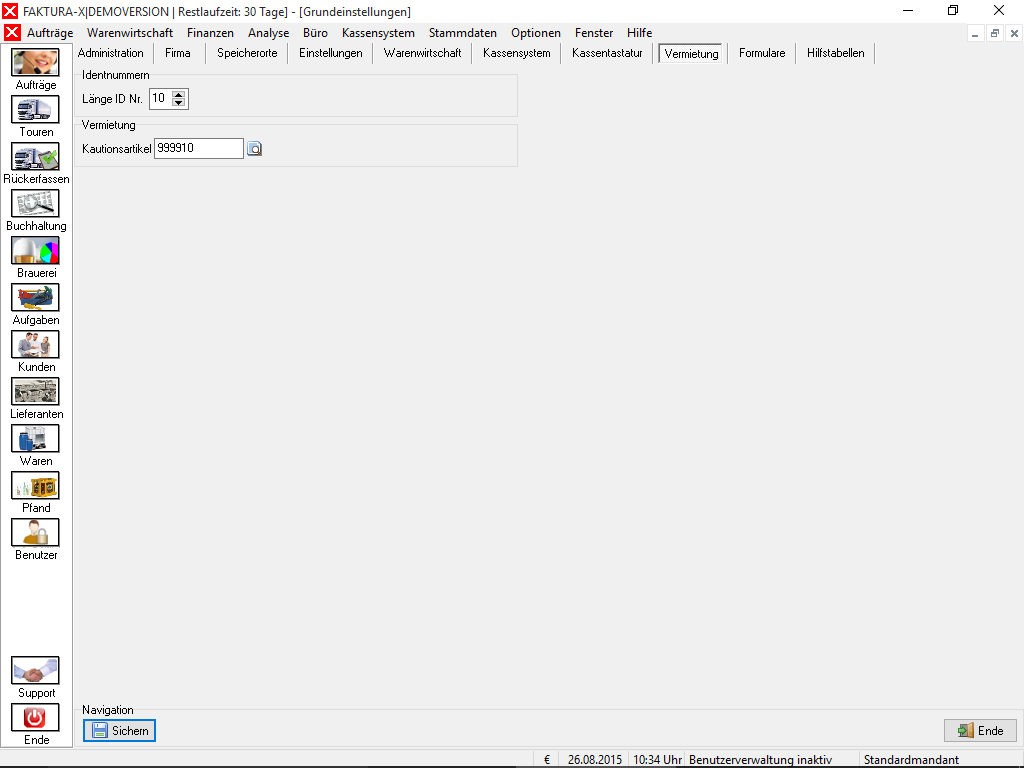Open the Kunden sidebar icon

coord(35,344)
